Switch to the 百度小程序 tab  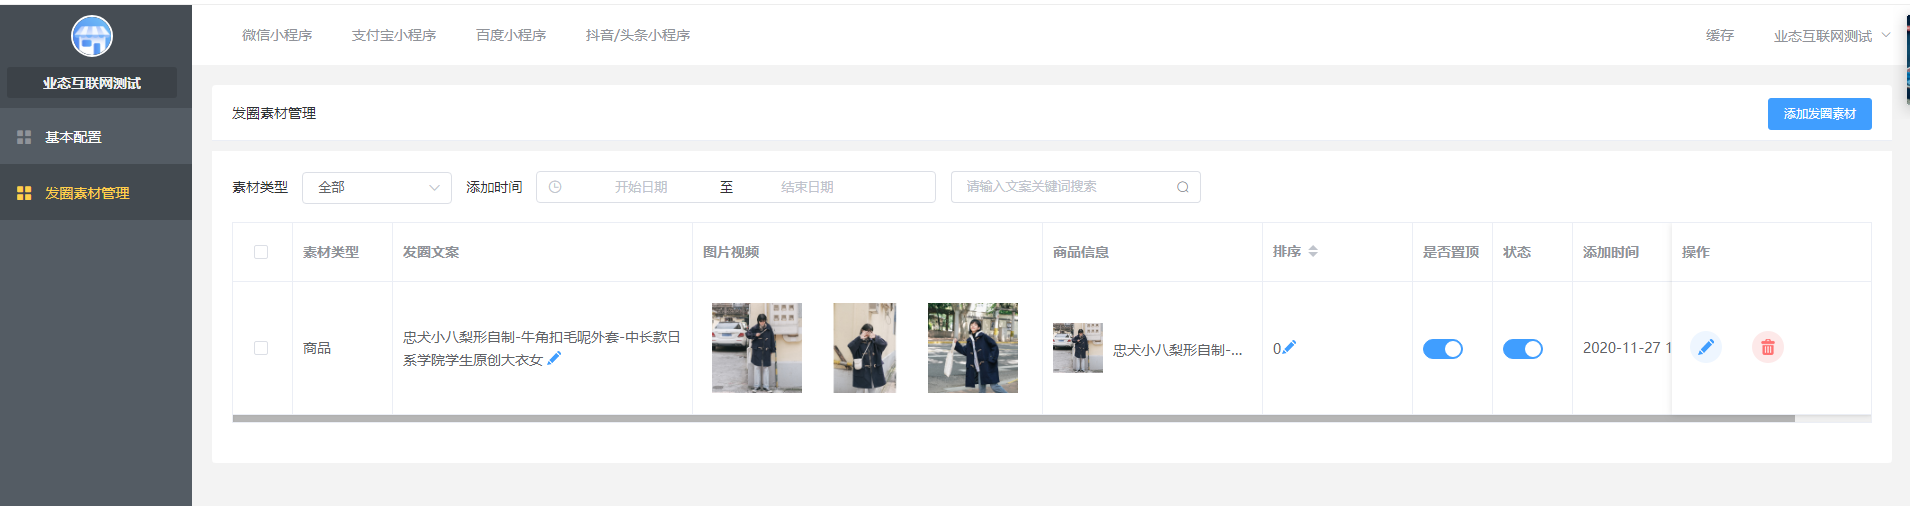[x=511, y=35]
